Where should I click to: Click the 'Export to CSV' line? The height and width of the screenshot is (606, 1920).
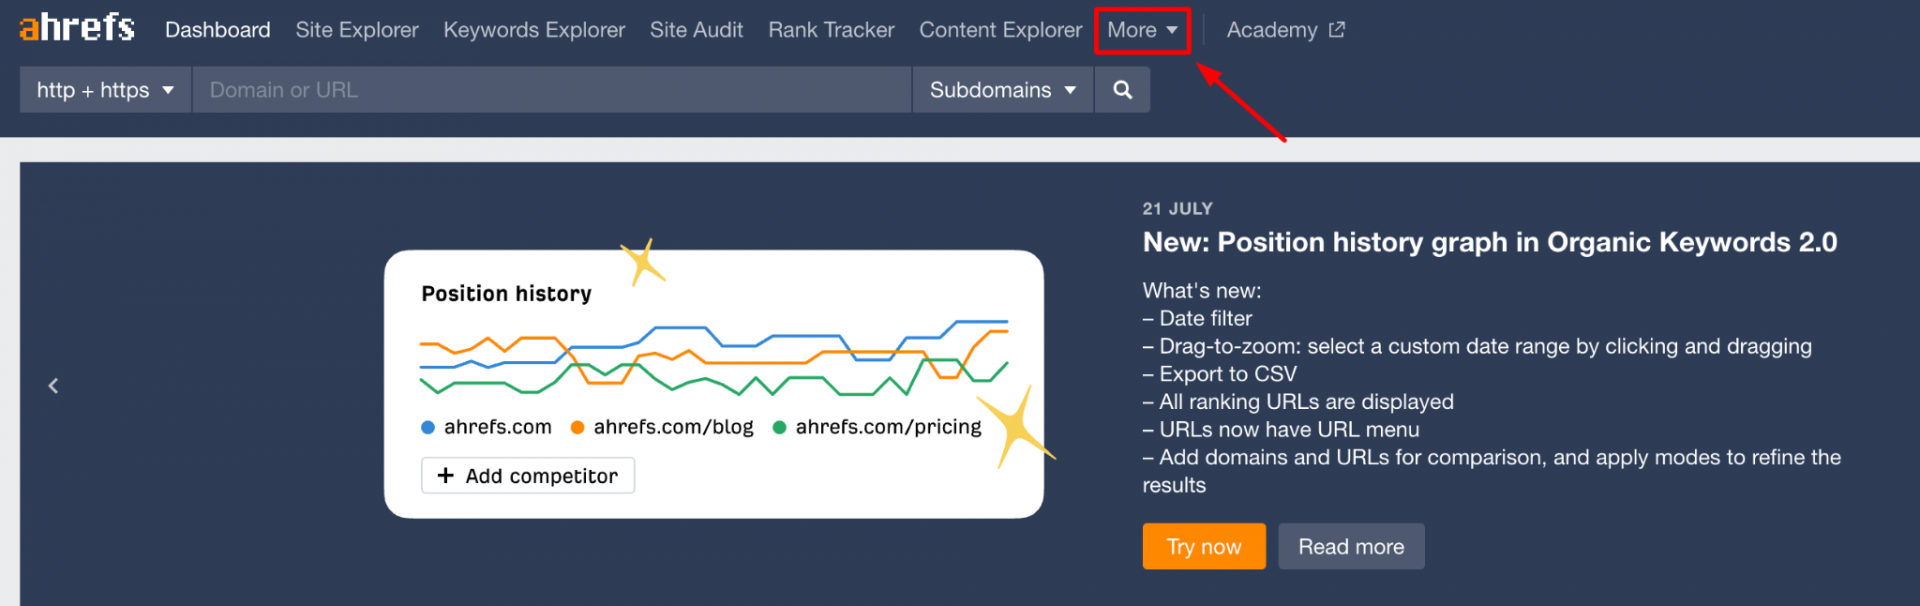(1220, 374)
